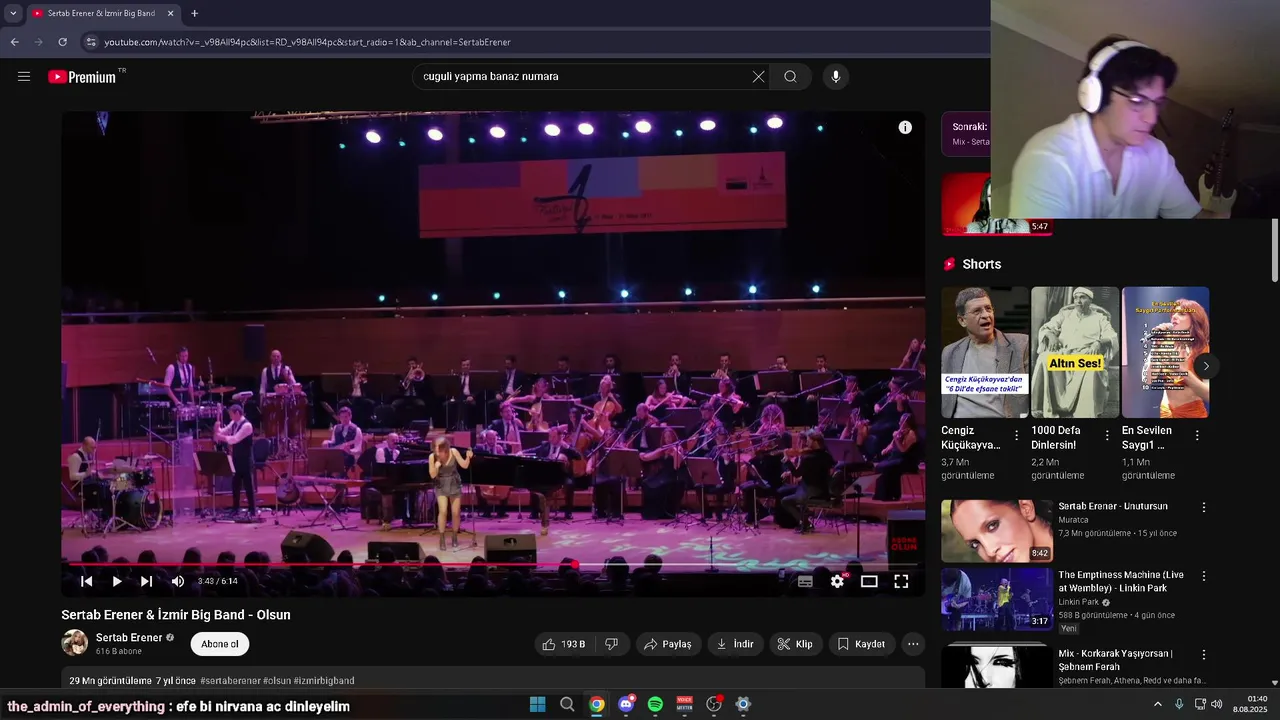The width and height of the screenshot is (1280, 720).
Task: Clear the search box text
Action: coord(758,77)
